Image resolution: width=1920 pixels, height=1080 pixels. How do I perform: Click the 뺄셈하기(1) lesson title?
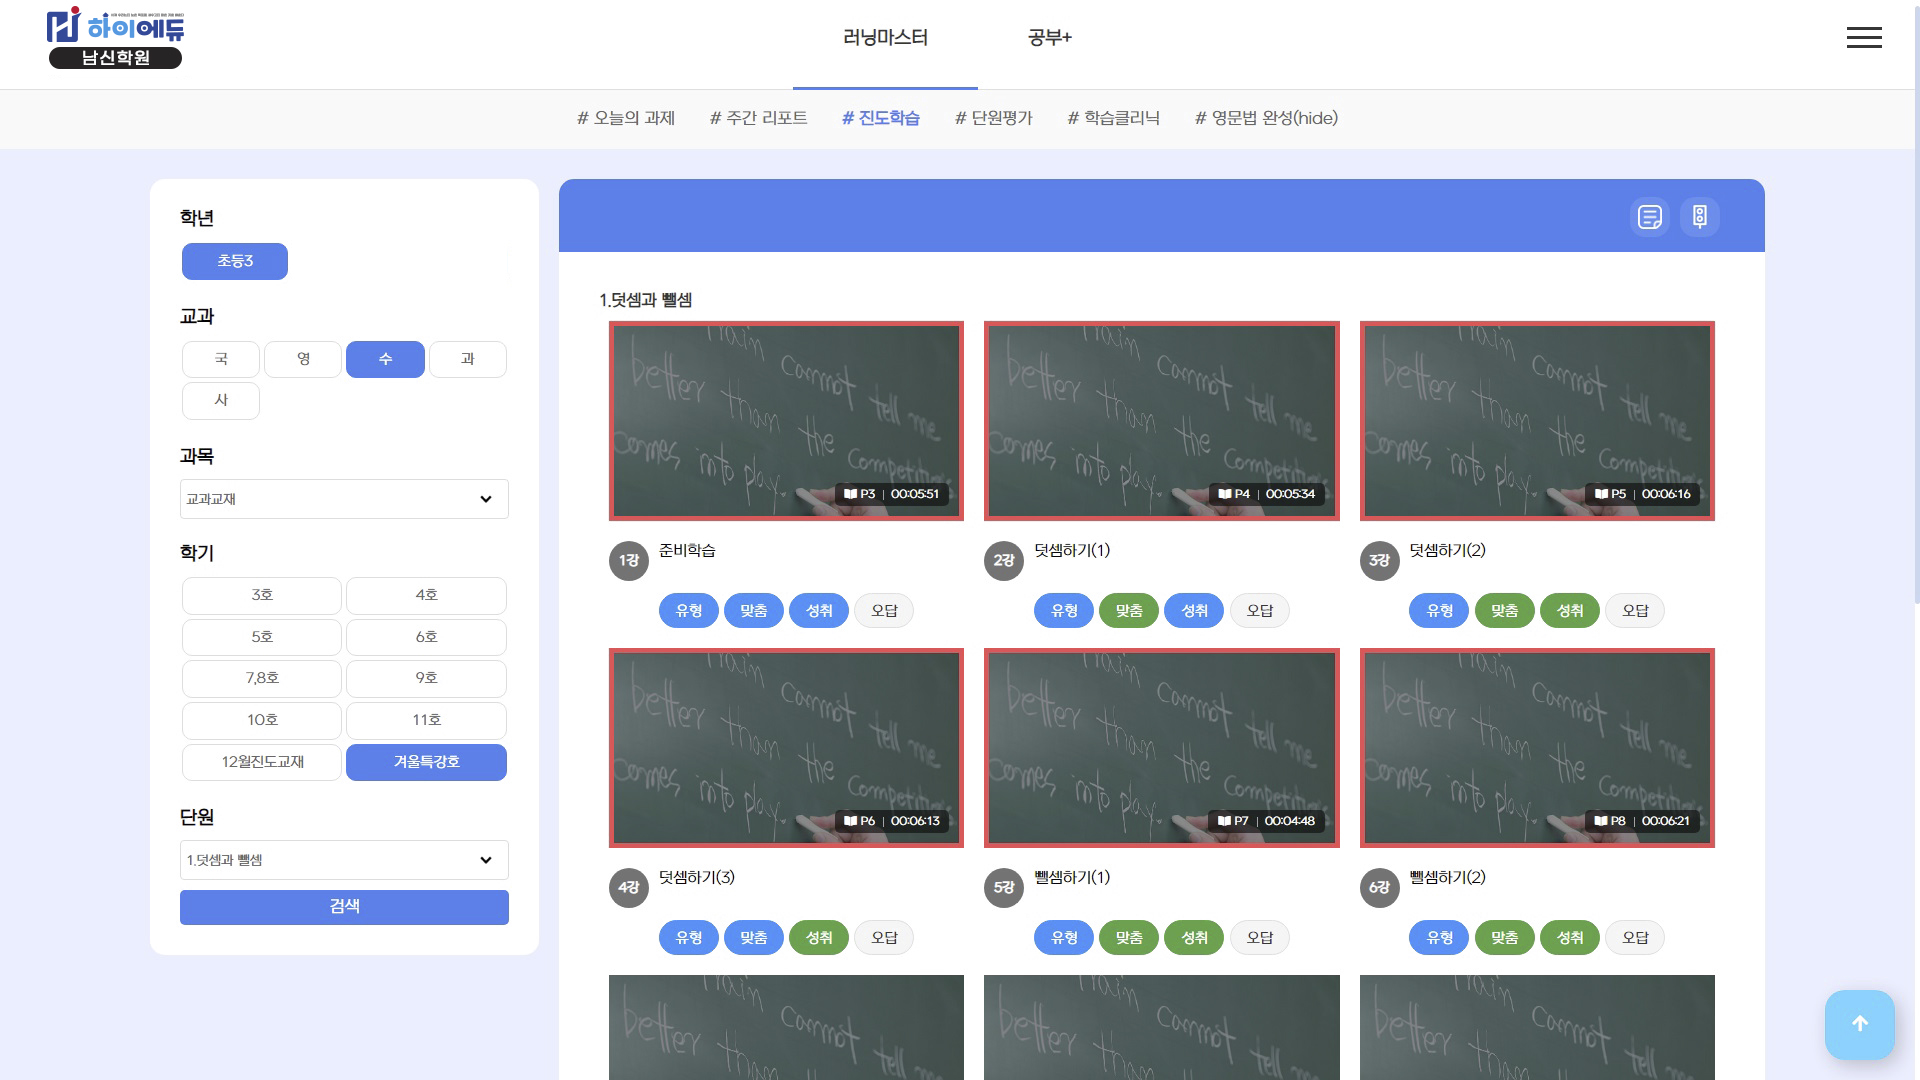pos(1072,877)
